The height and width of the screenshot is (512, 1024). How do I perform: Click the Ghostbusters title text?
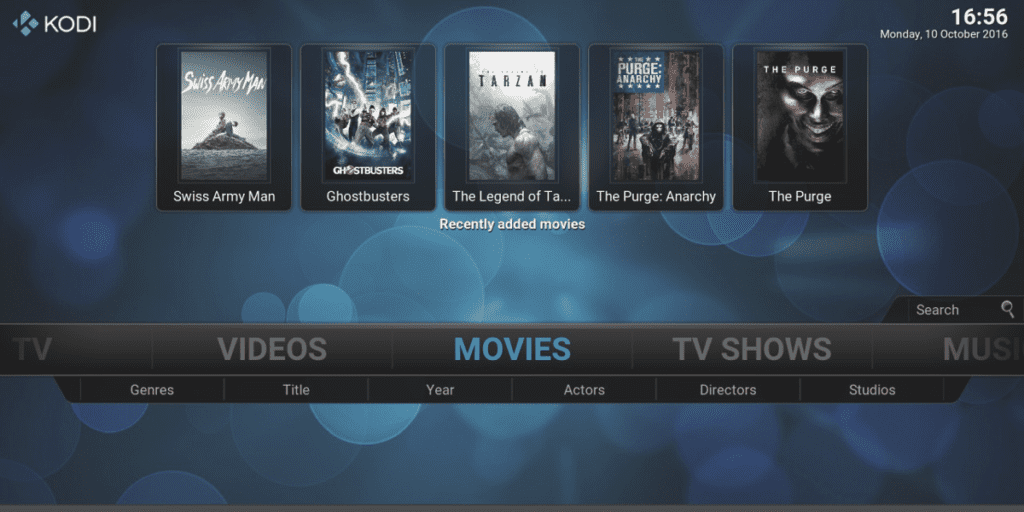pos(368,197)
